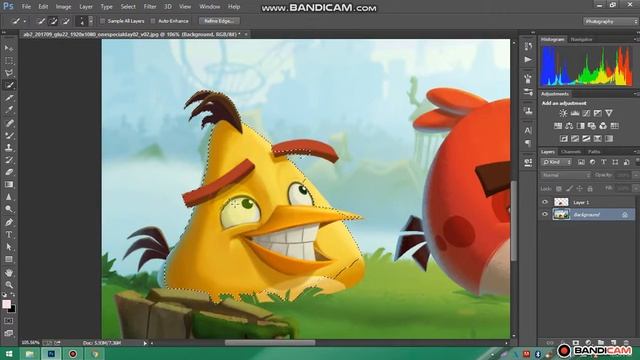The image size is (640, 360).
Task: Toggle Lock image pixels brush icon
Action: click(x=569, y=189)
